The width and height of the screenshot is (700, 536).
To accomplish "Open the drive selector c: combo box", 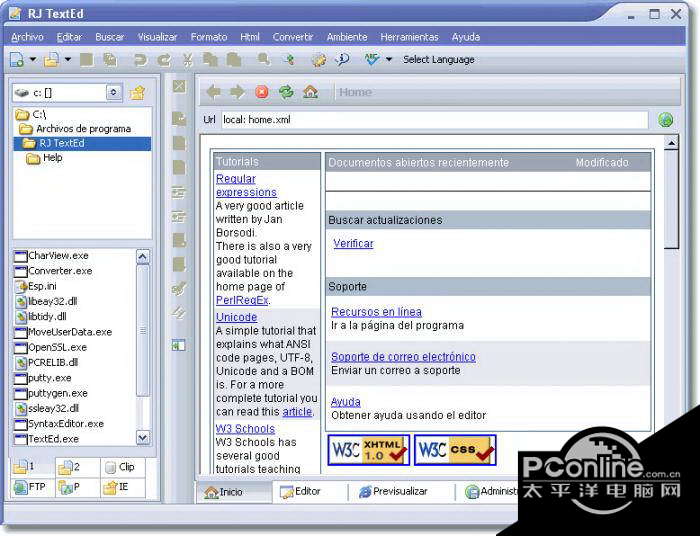I will 67,93.
